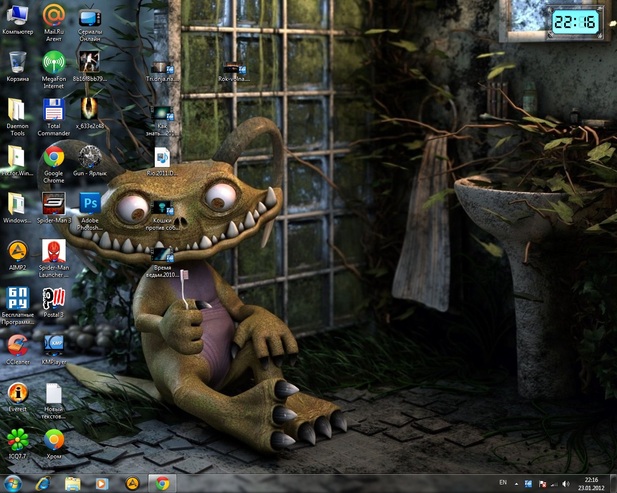Viewport: 617px width, 493px height.
Task: Select the Время ведьм.2010 video file
Action: coord(162,262)
